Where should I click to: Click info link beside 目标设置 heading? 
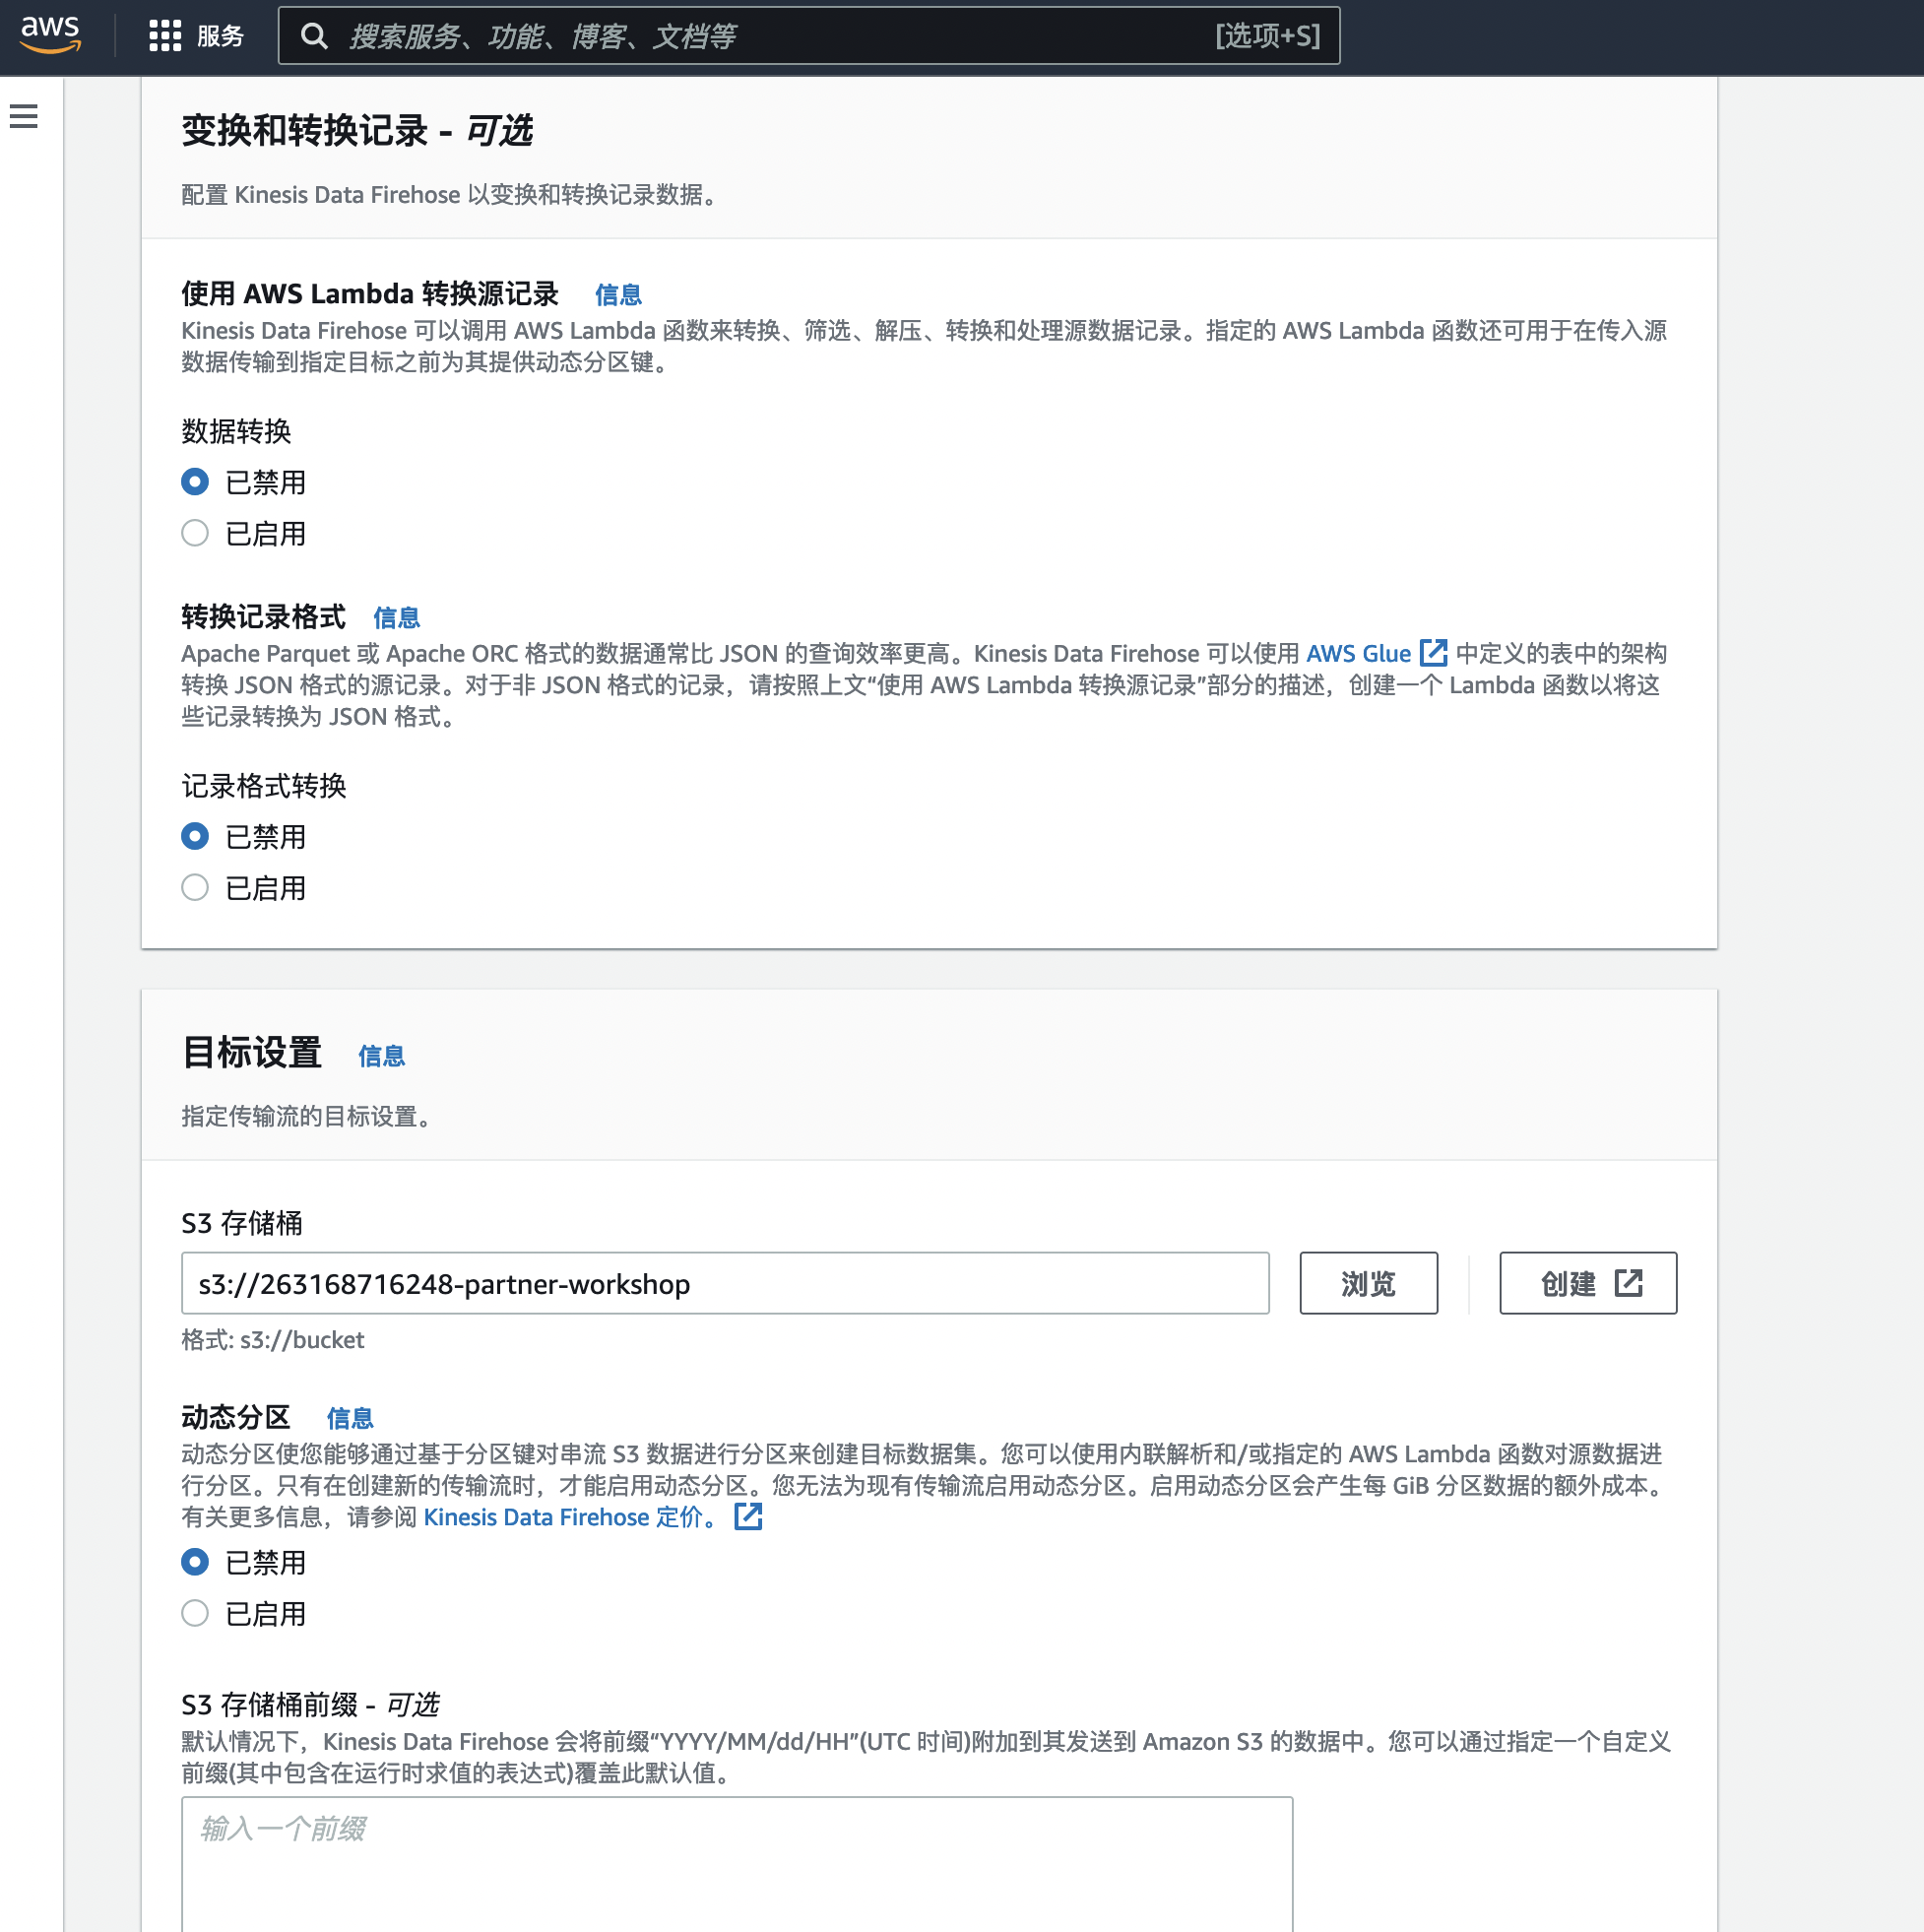tap(381, 1056)
